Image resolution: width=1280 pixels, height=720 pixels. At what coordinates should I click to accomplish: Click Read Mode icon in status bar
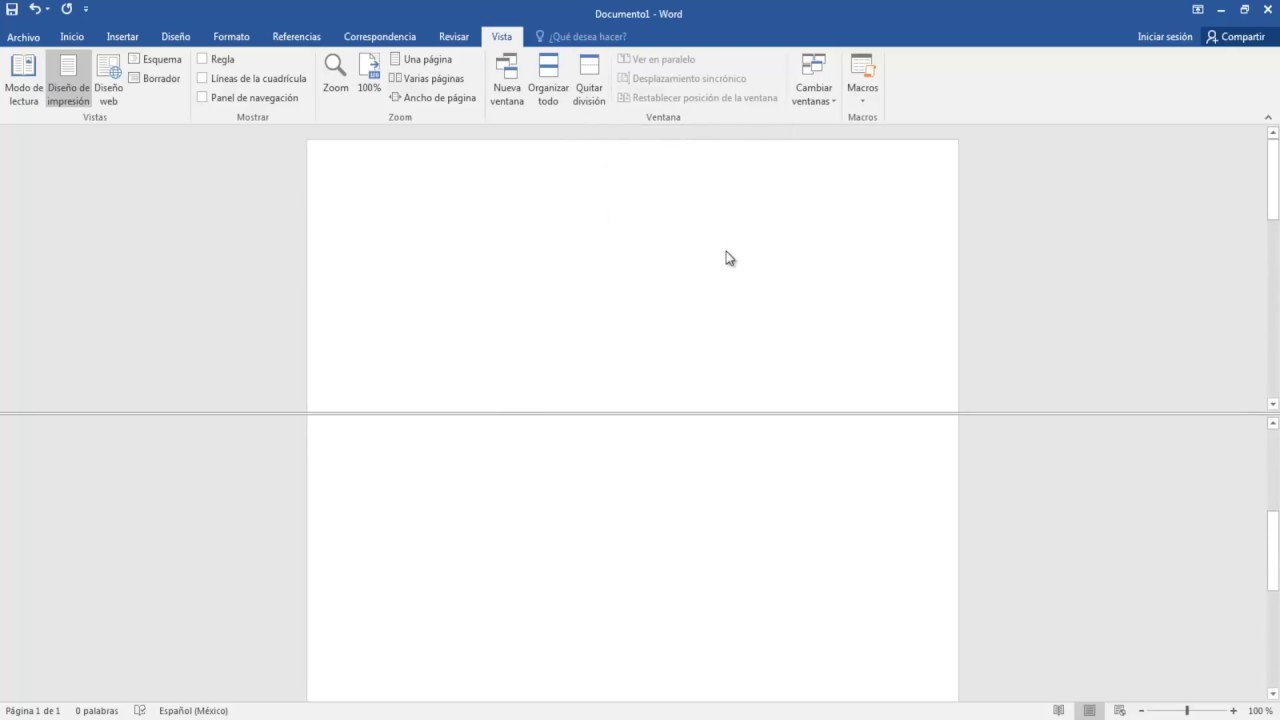pos(1059,711)
